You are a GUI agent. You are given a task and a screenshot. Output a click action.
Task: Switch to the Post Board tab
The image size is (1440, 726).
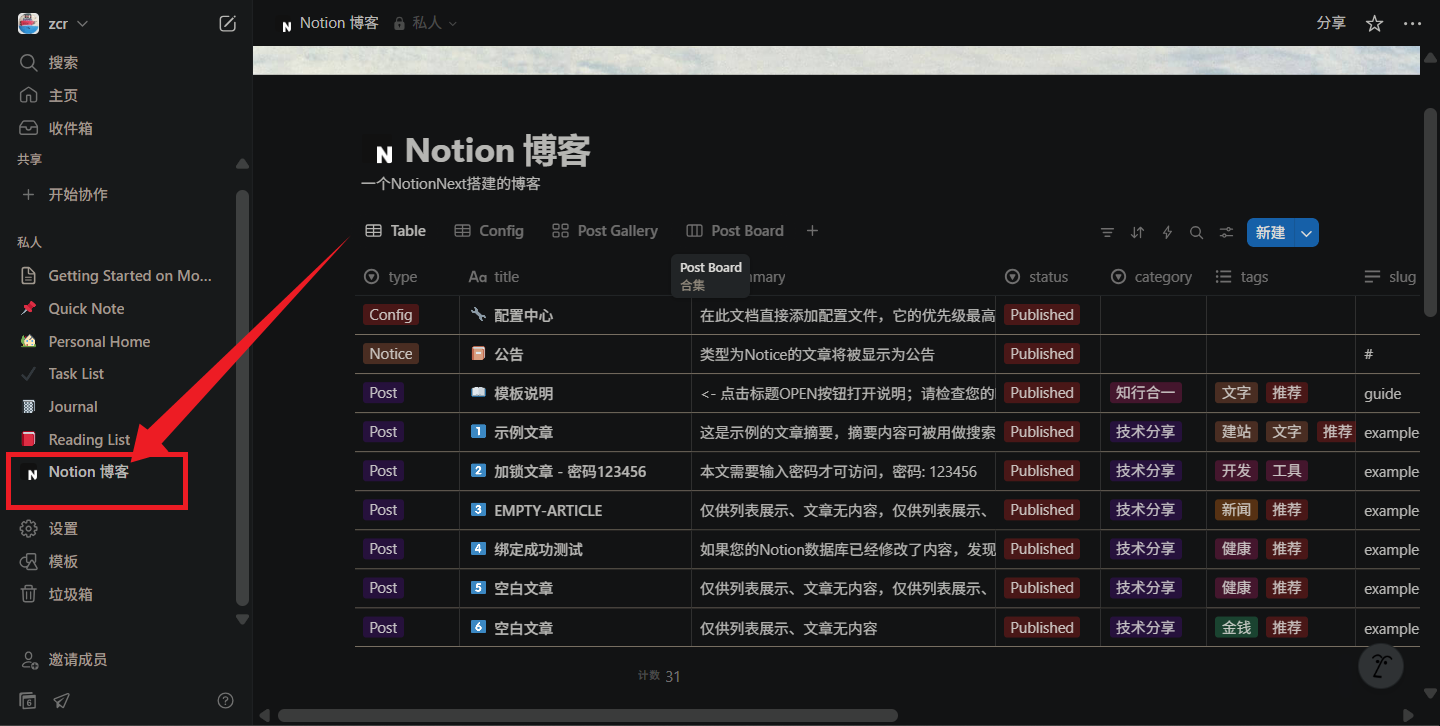[x=735, y=231]
